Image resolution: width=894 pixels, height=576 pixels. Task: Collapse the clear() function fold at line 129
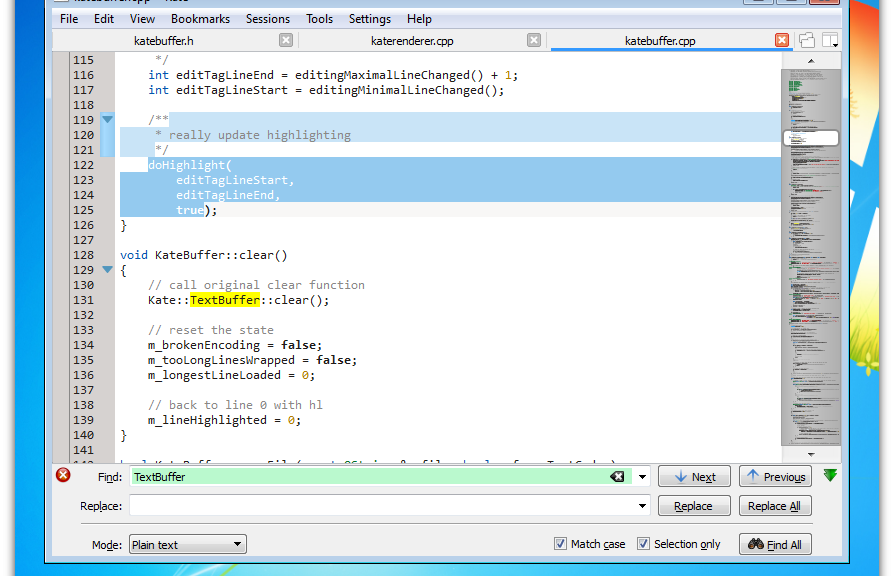[108, 270]
